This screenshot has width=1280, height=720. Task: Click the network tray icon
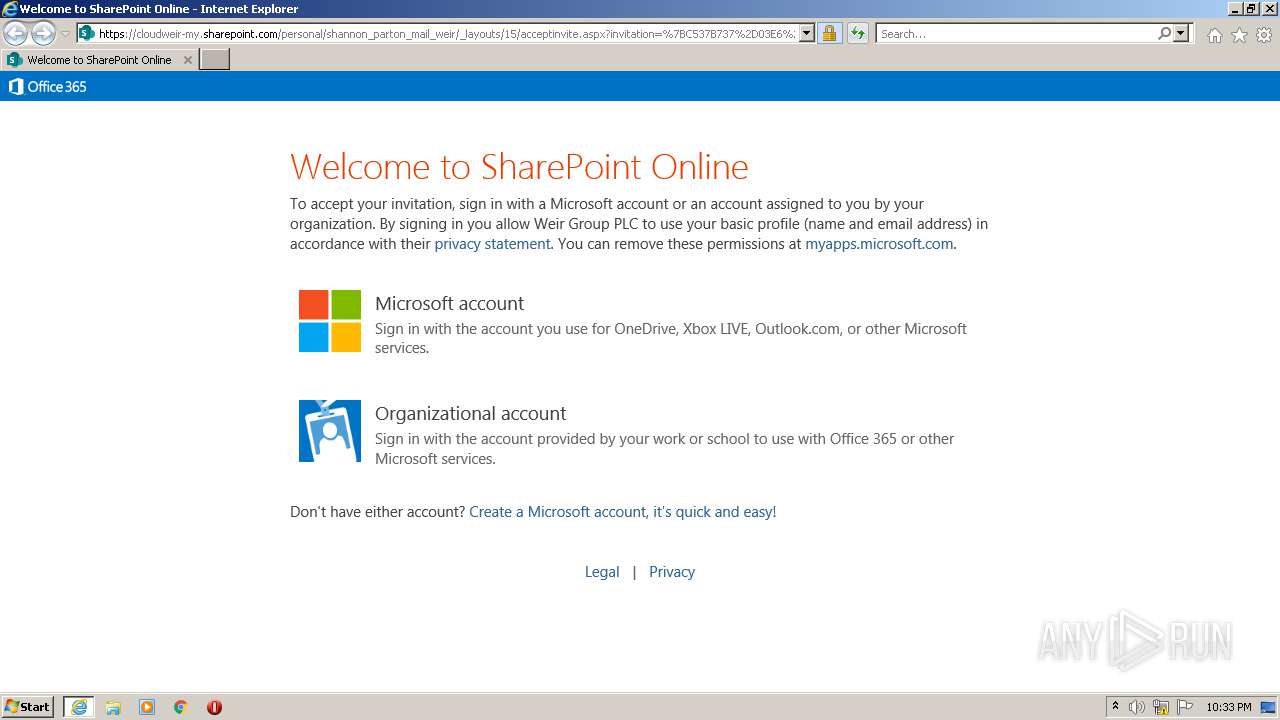[x=1161, y=707]
